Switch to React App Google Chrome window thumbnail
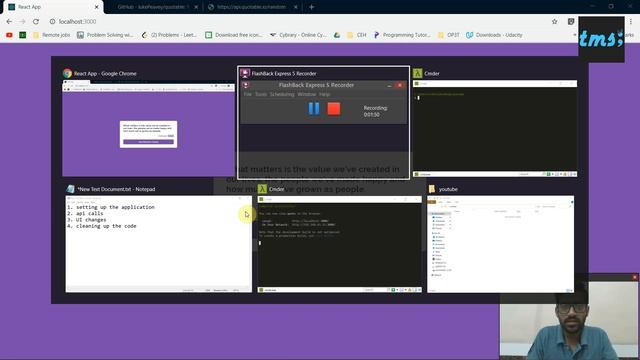Screen dimensions: 640x360 click(149, 128)
